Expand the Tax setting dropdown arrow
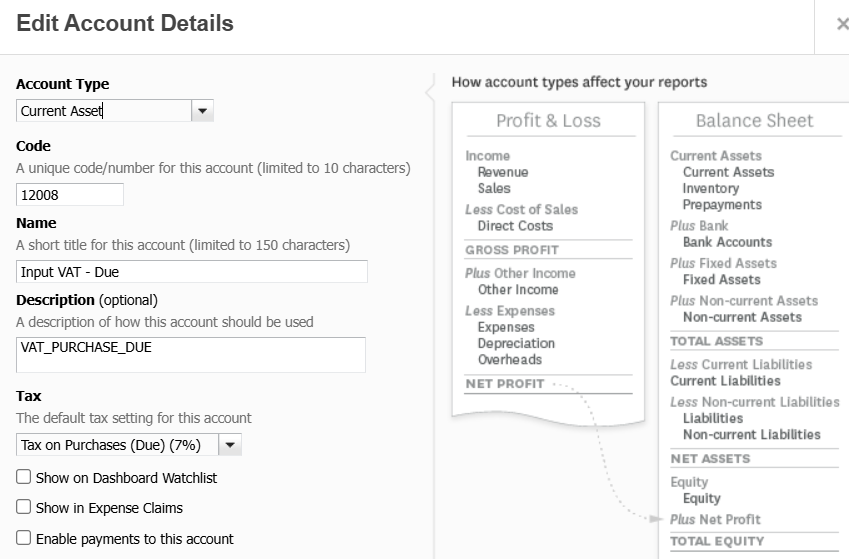Viewport: 849px width, 559px height. 230,445
